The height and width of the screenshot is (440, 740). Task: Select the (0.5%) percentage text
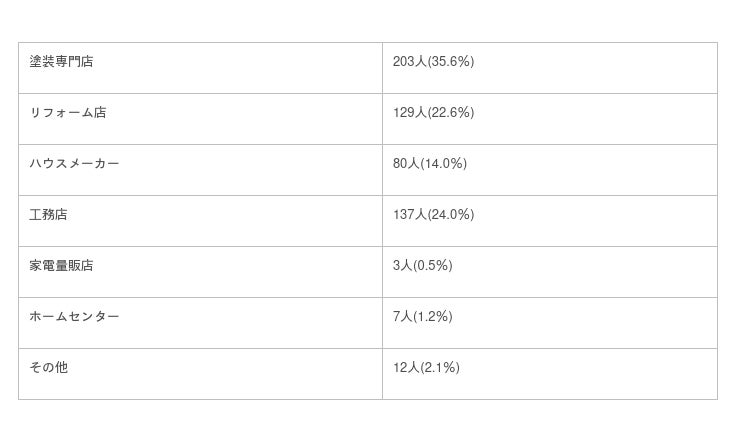433,266
